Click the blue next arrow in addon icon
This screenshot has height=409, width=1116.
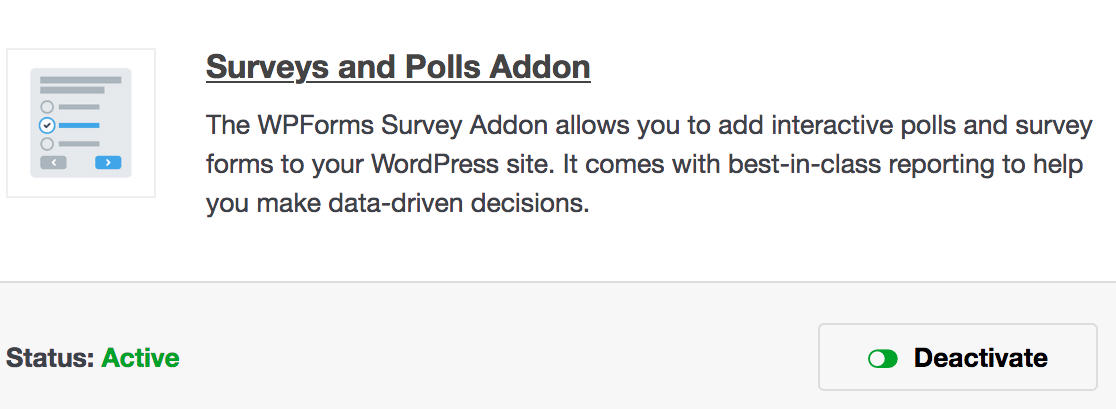pos(108,163)
